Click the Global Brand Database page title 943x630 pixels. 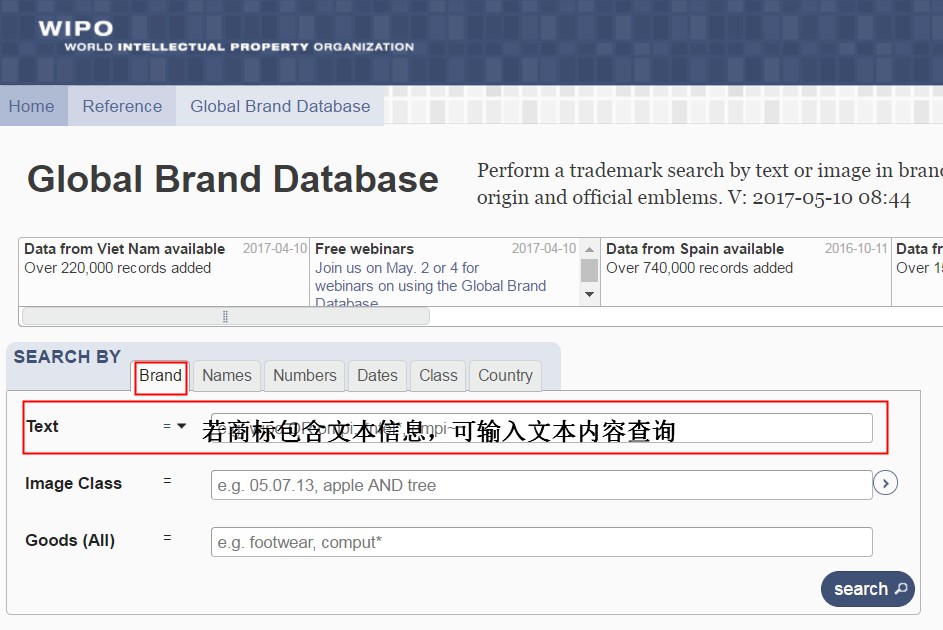(233, 180)
